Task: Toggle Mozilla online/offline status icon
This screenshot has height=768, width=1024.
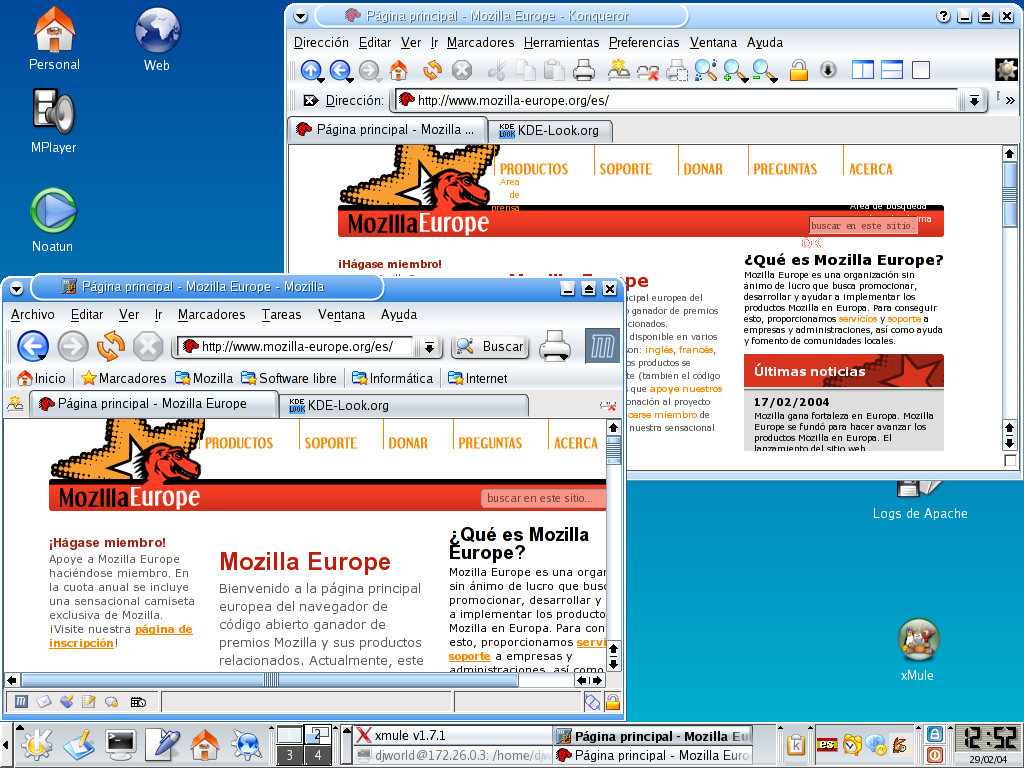Action: 592,702
